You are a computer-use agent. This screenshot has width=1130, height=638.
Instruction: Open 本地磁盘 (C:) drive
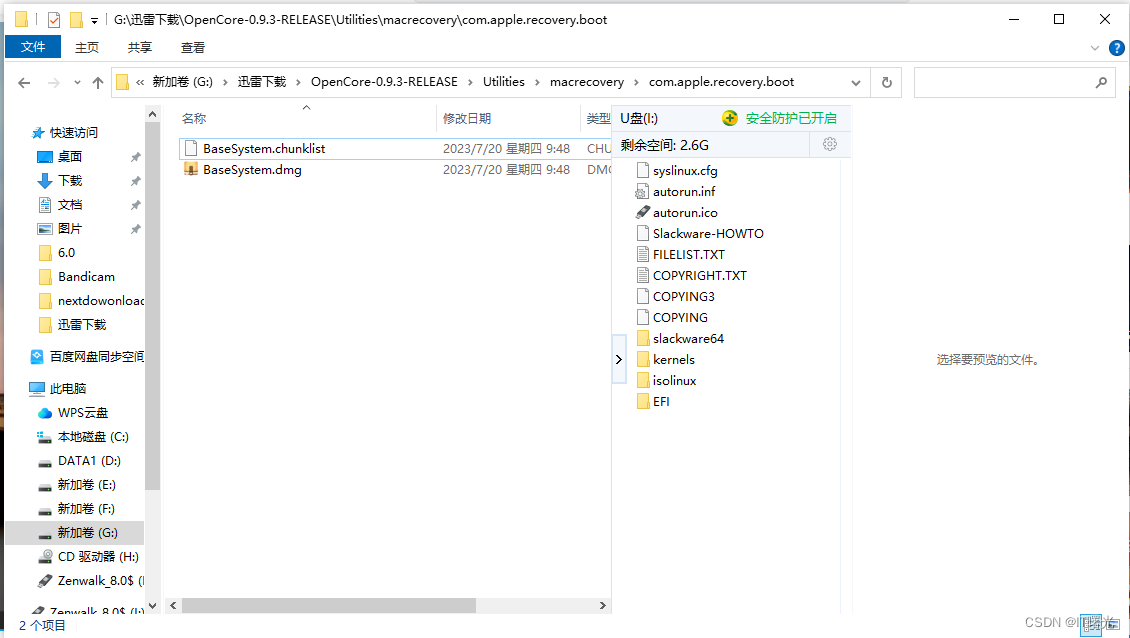tap(93, 437)
